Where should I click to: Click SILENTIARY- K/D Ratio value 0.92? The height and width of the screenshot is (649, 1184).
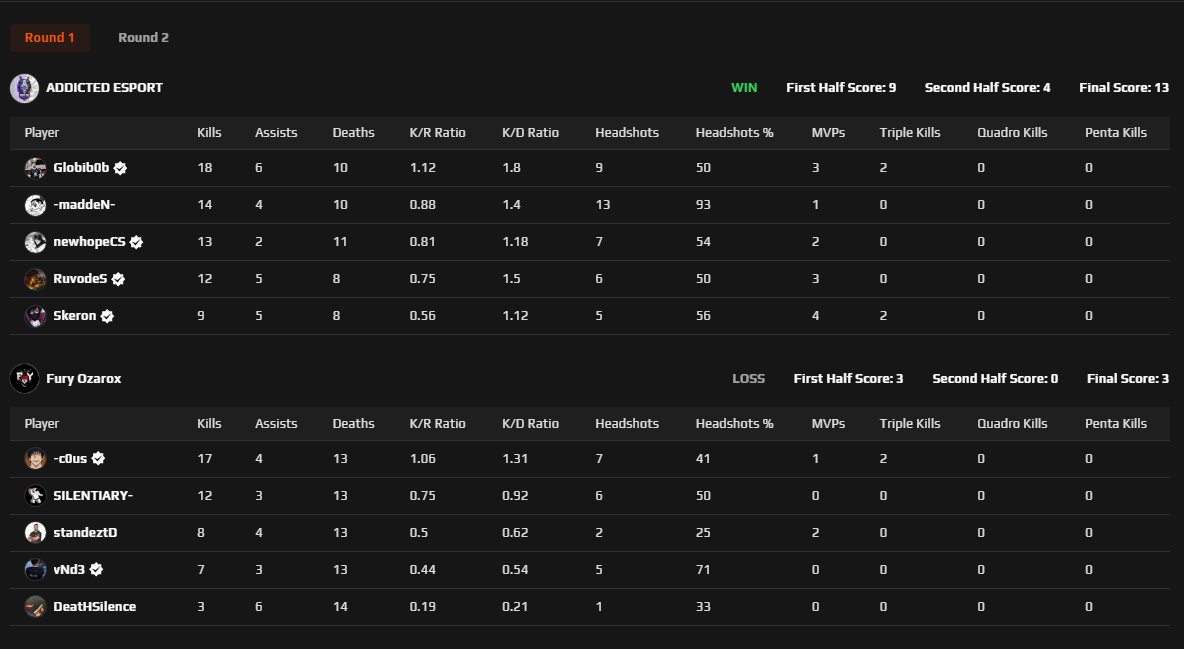(515, 496)
